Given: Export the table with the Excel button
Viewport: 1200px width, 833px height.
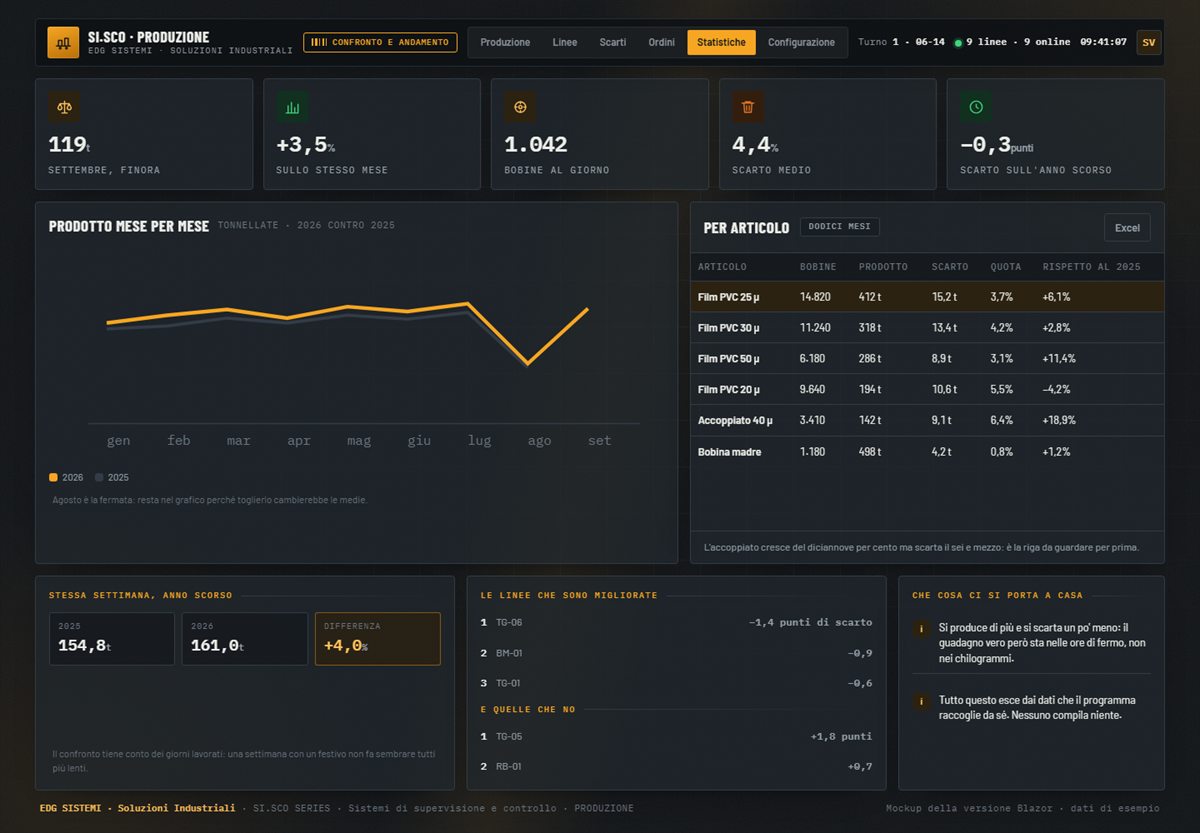Looking at the screenshot, I should click(1127, 228).
